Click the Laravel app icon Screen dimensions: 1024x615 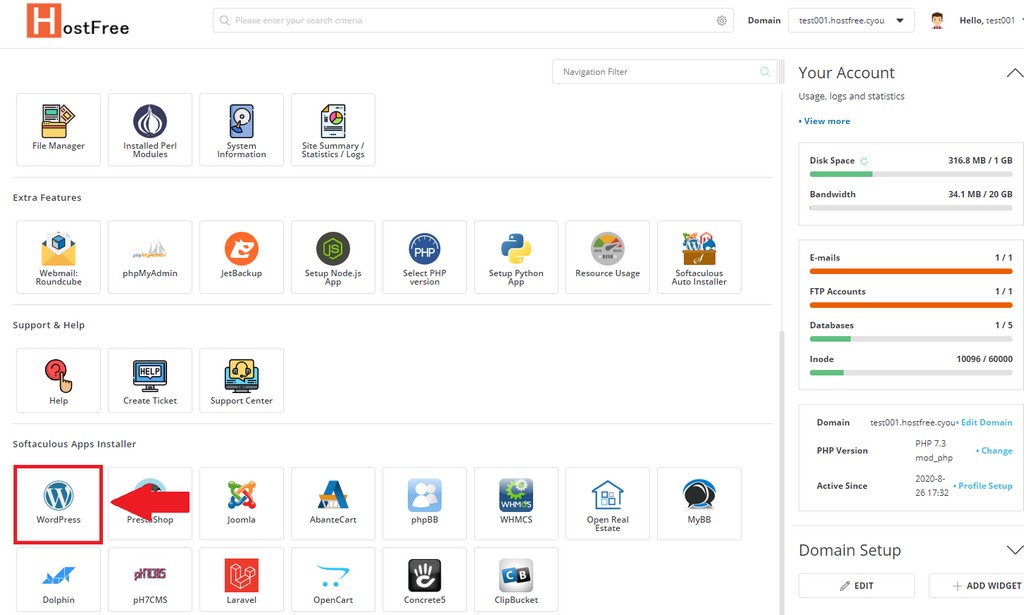tap(241, 582)
